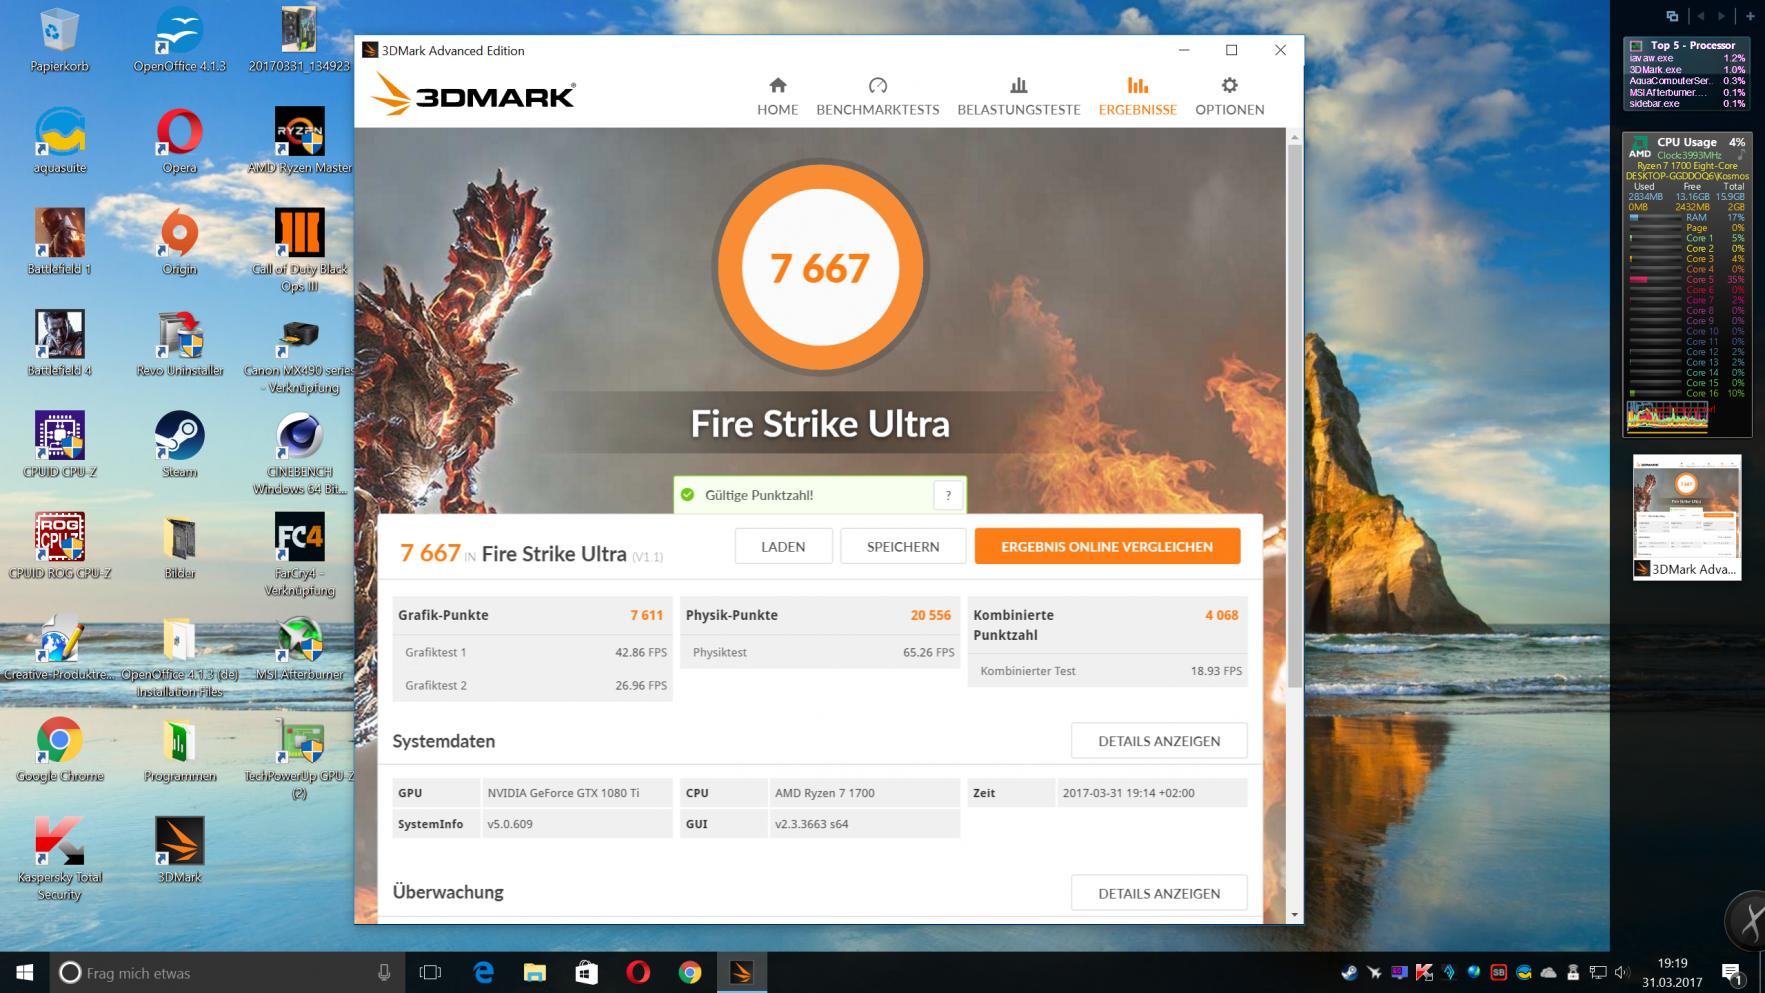This screenshot has width=1765, height=993.
Task: Open Kaspersky Total Security shortcut
Action: point(60,858)
